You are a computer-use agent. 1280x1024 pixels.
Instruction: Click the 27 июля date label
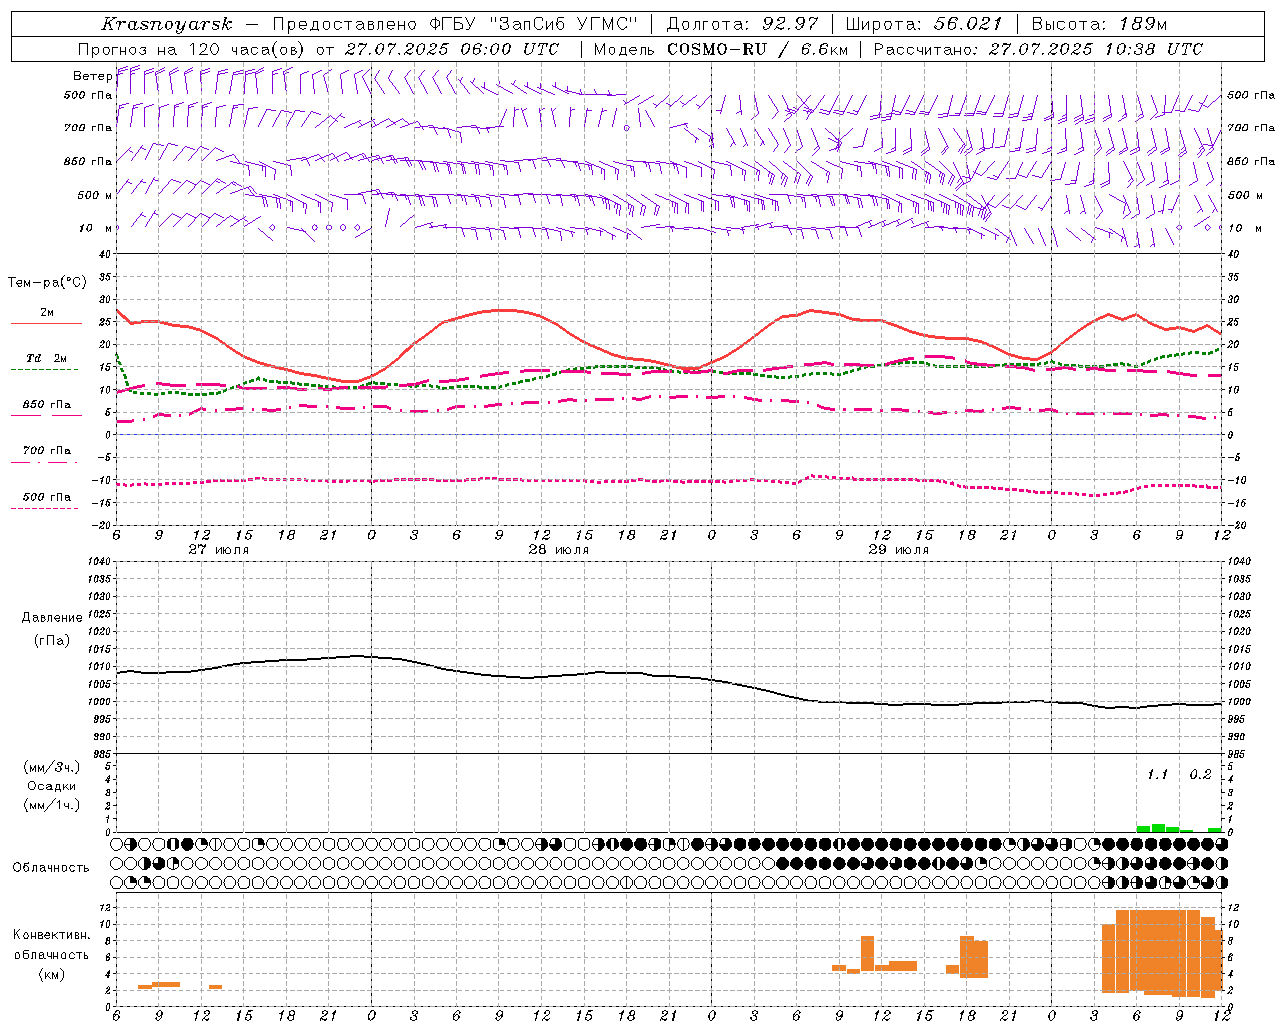(219, 550)
